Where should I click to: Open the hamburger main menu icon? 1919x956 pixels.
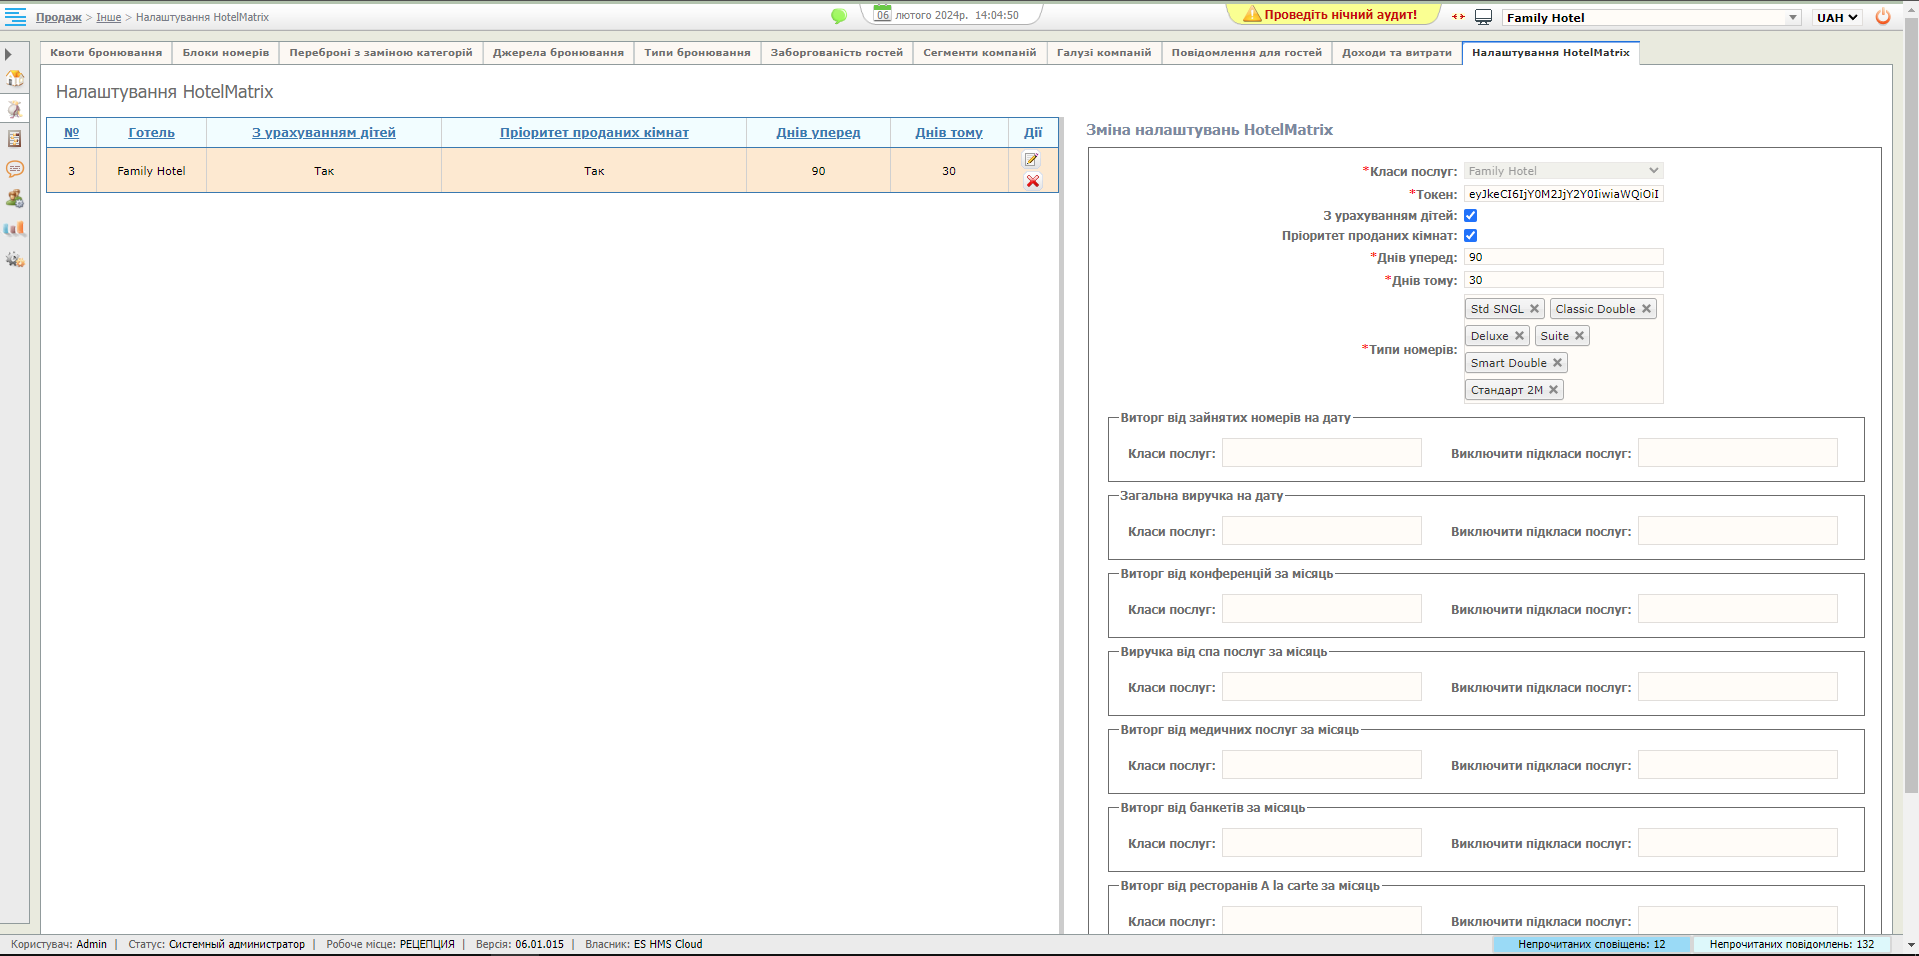pyautogui.click(x=15, y=17)
